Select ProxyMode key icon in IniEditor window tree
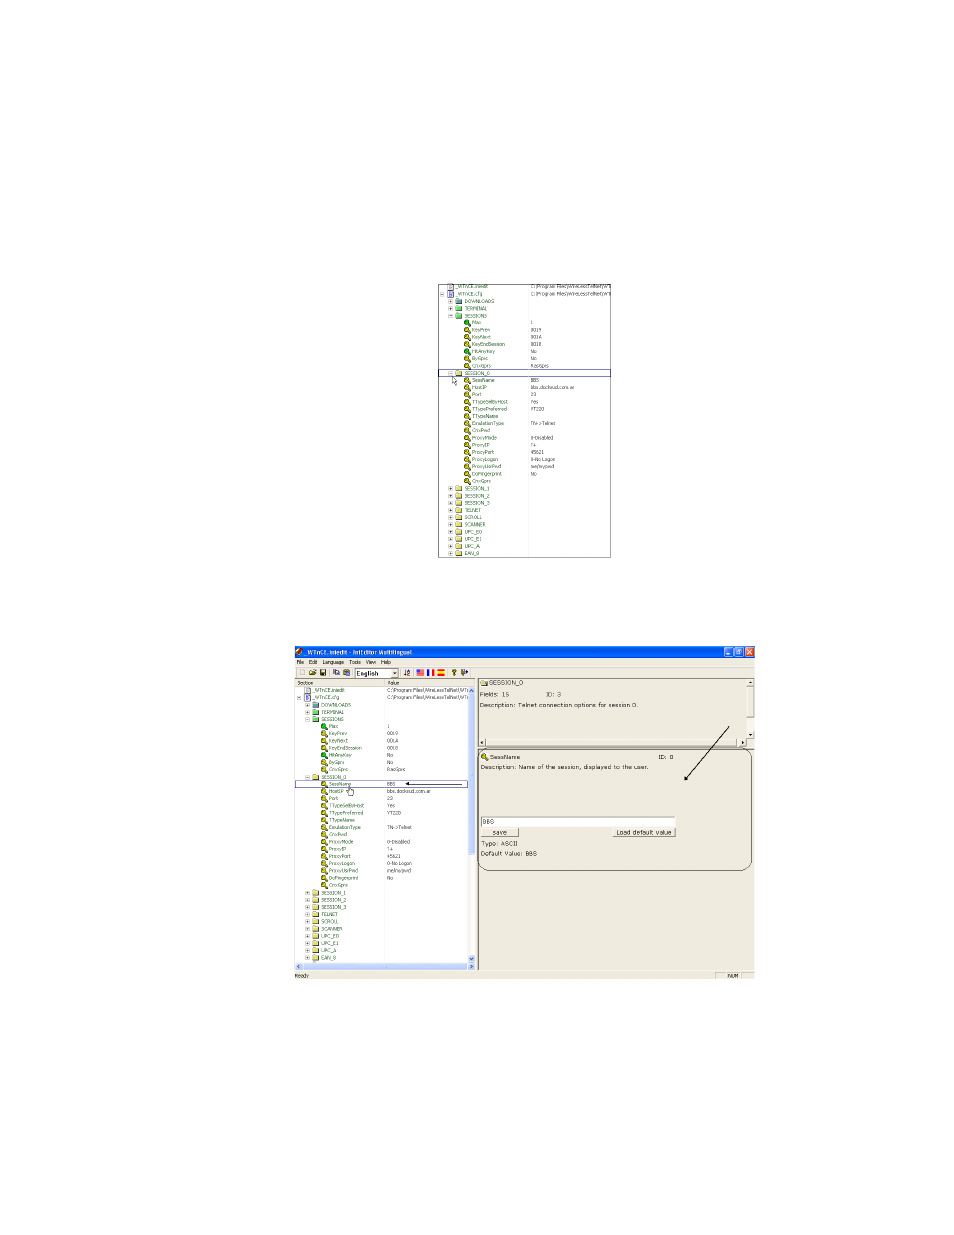The width and height of the screenshot is (954, 1235). 324,842
